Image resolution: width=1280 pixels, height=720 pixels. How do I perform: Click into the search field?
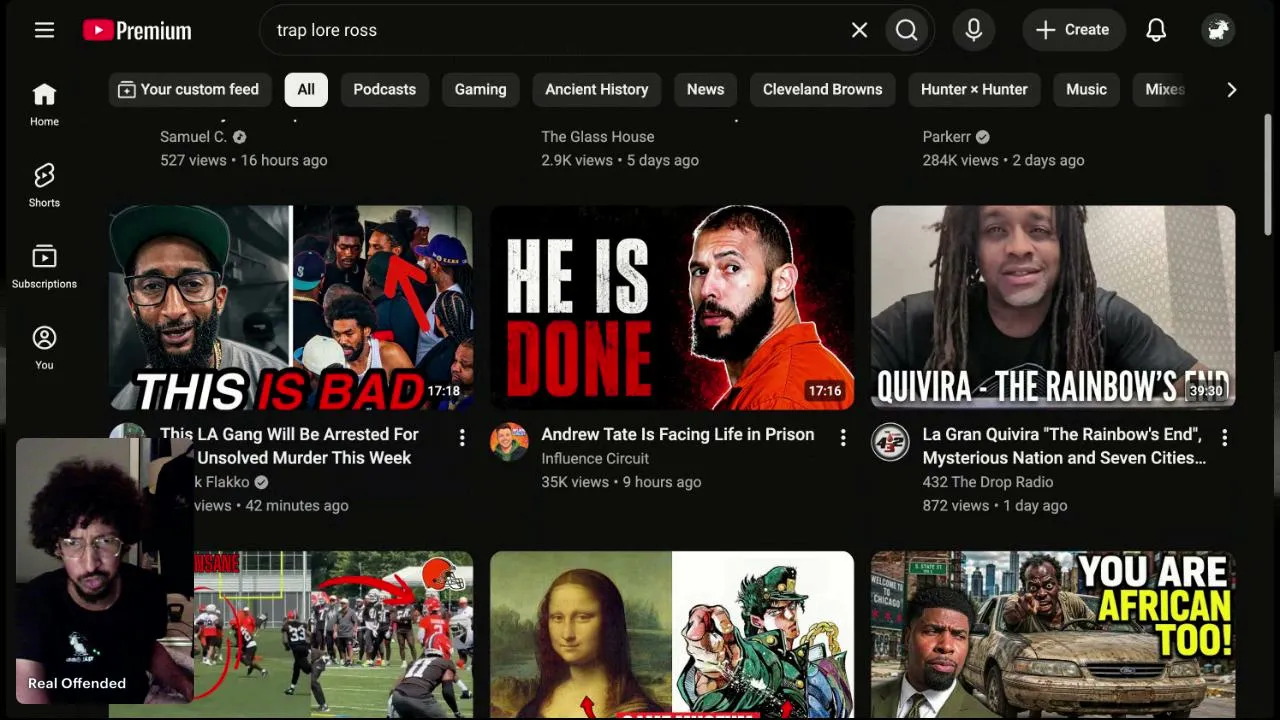(555, 30)
